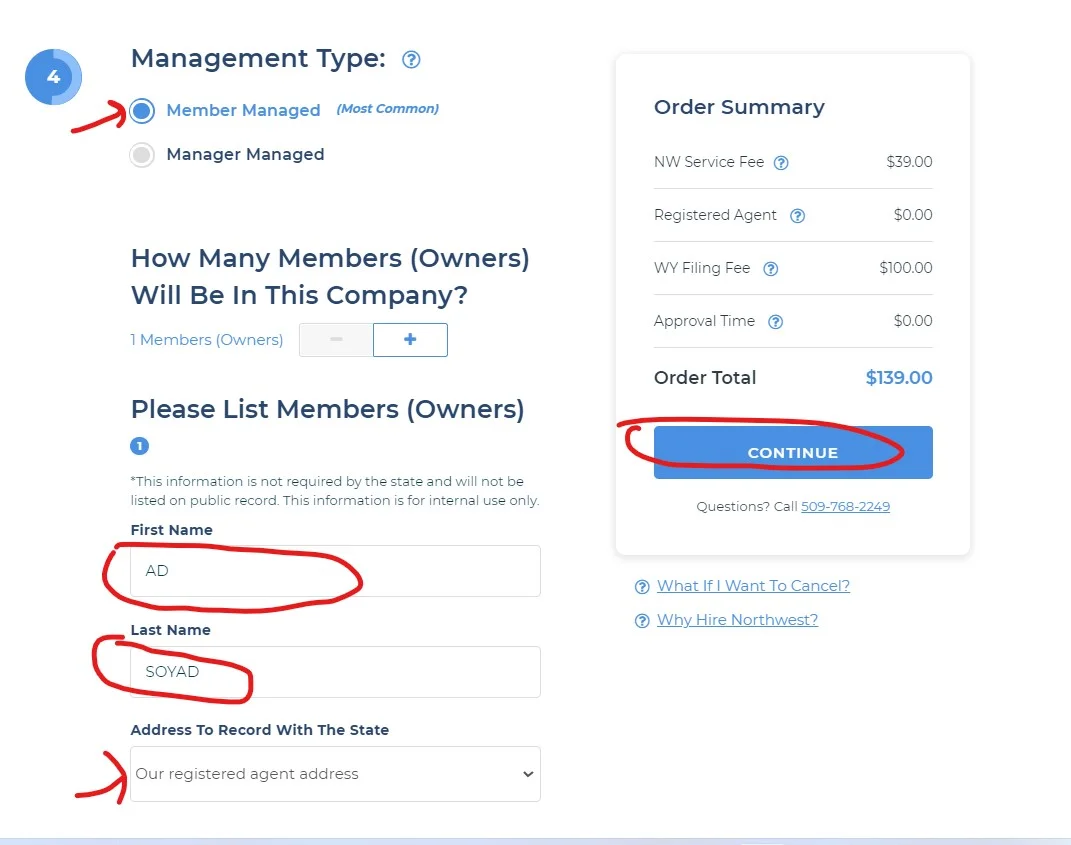The image size is (1071, 845).
Task: Click the member number 1 badge
Action: tap(140, 446)
